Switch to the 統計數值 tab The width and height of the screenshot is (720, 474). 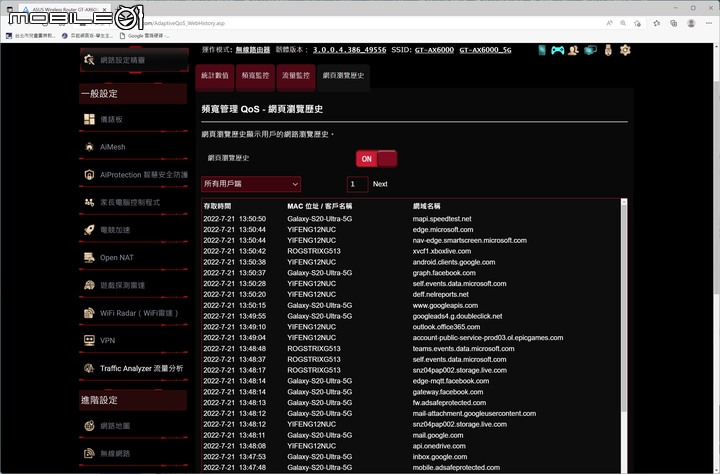coord(215,76)
